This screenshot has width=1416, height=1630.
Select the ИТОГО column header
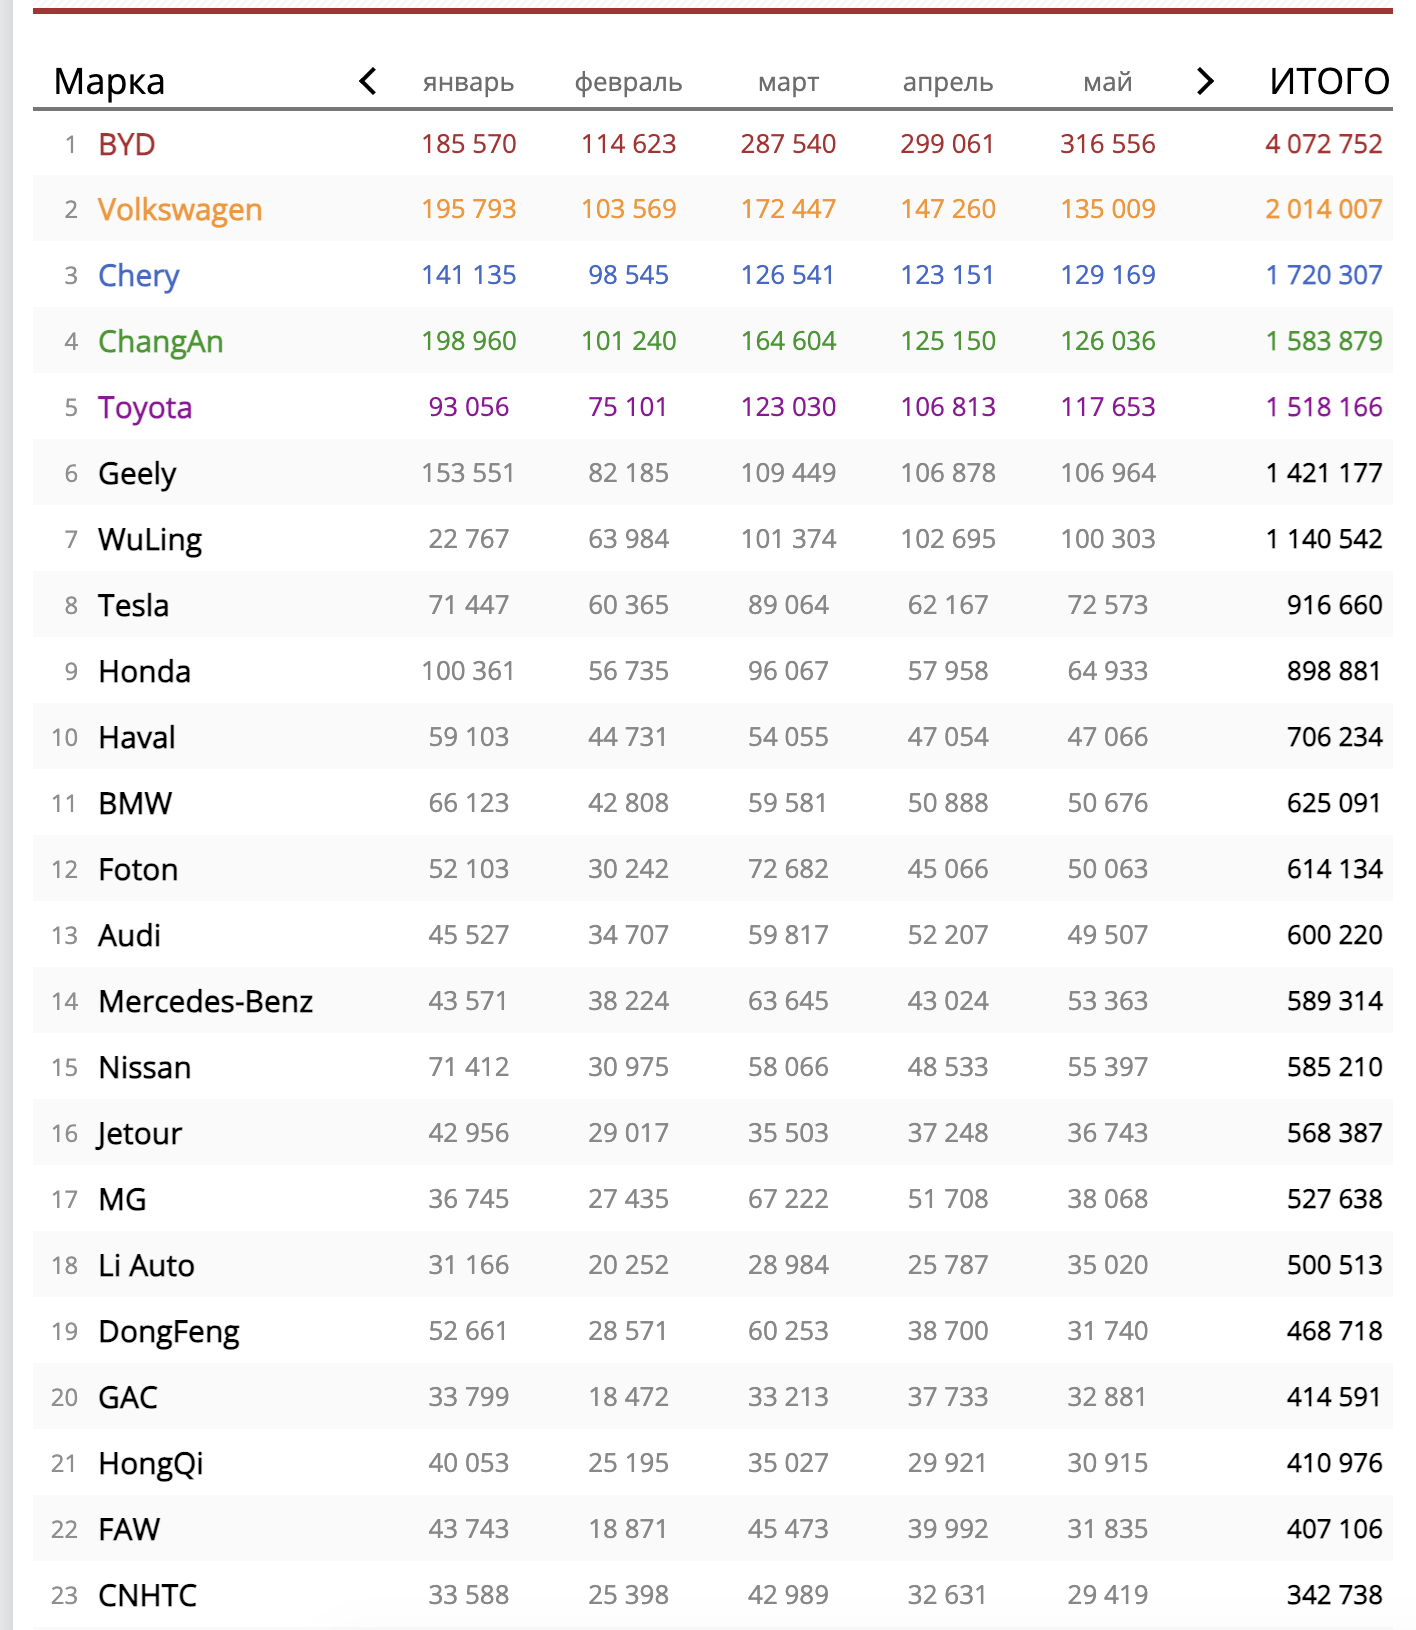(x=1329, y=81)
